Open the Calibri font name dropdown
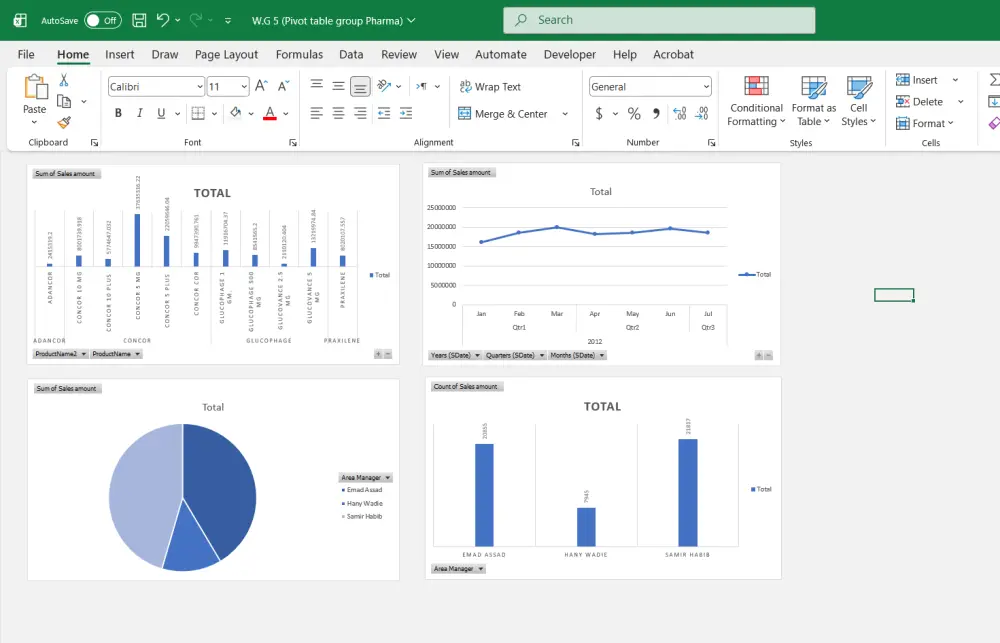Image resolution: width=1000 pixels, height=643 pixels. point(200,87)
